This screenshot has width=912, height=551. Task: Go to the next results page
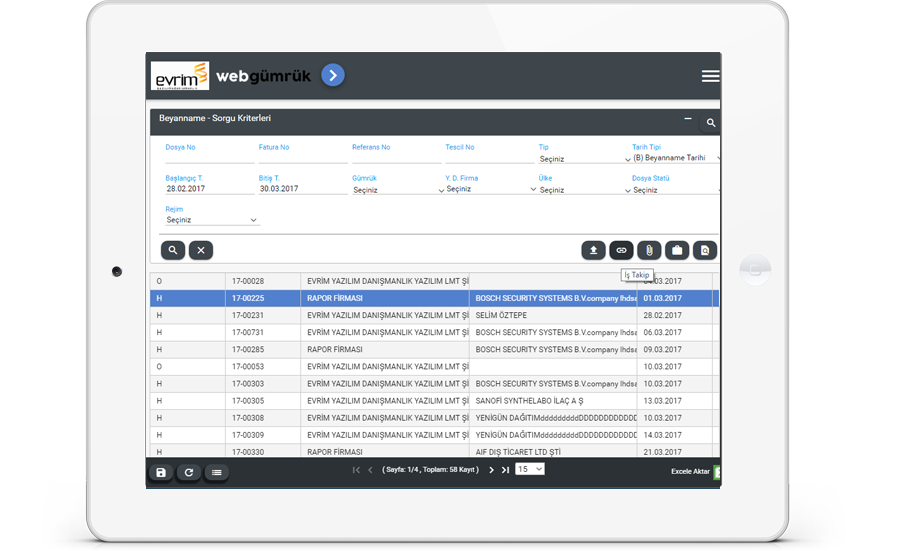(x=491, y=470)
